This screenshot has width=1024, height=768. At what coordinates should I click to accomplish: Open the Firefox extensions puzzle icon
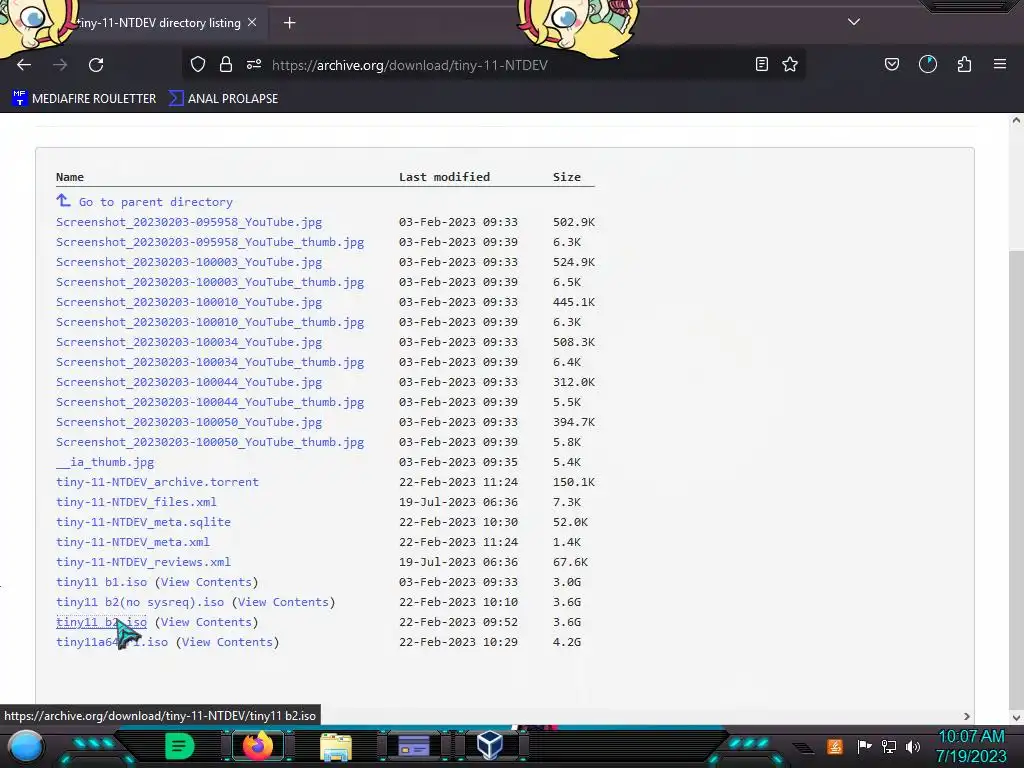(x=965, y=65)
